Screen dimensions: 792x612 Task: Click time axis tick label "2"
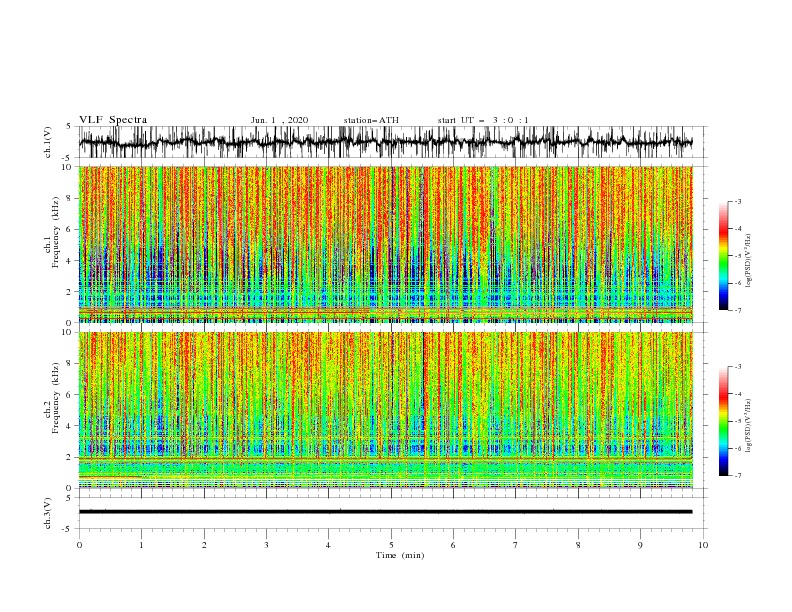(x=204, y=545)
